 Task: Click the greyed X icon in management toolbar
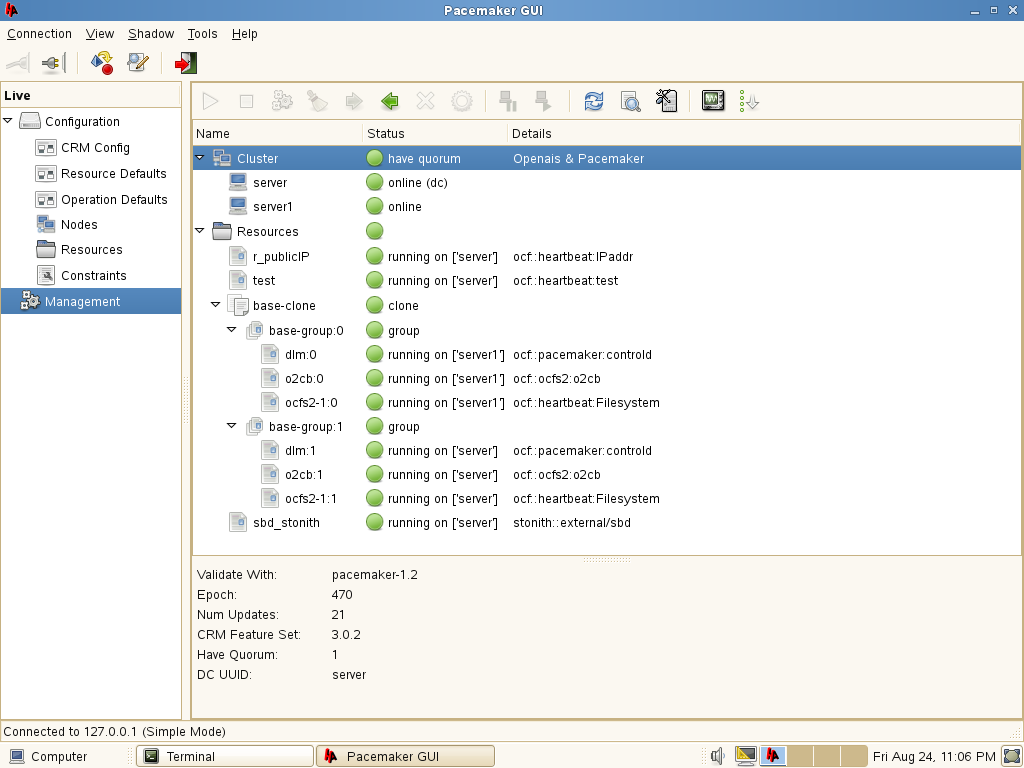[425, 101]
